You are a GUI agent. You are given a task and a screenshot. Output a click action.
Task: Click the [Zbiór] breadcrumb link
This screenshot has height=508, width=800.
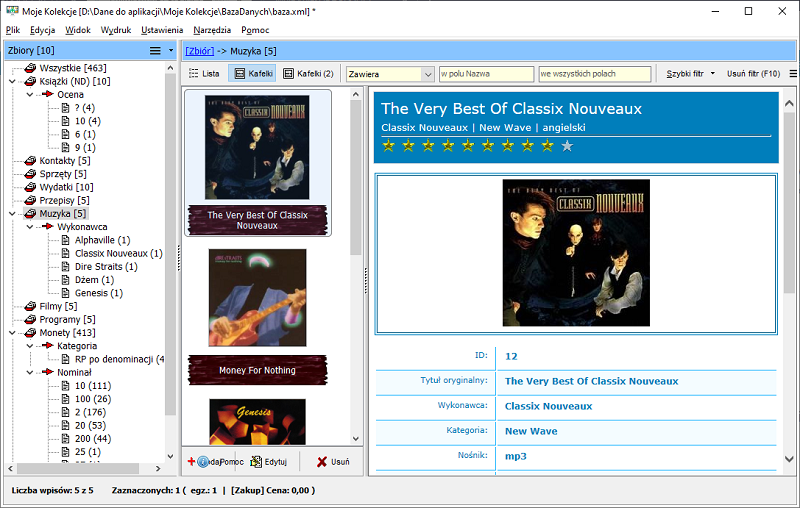coord(199,51)
